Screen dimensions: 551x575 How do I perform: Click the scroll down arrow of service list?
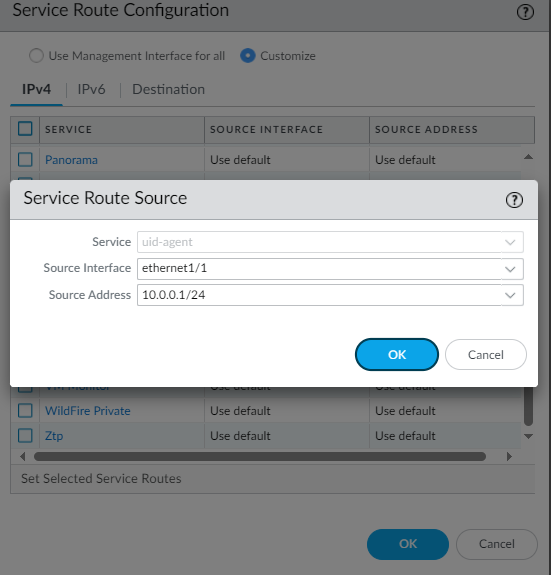pos(528,436)
